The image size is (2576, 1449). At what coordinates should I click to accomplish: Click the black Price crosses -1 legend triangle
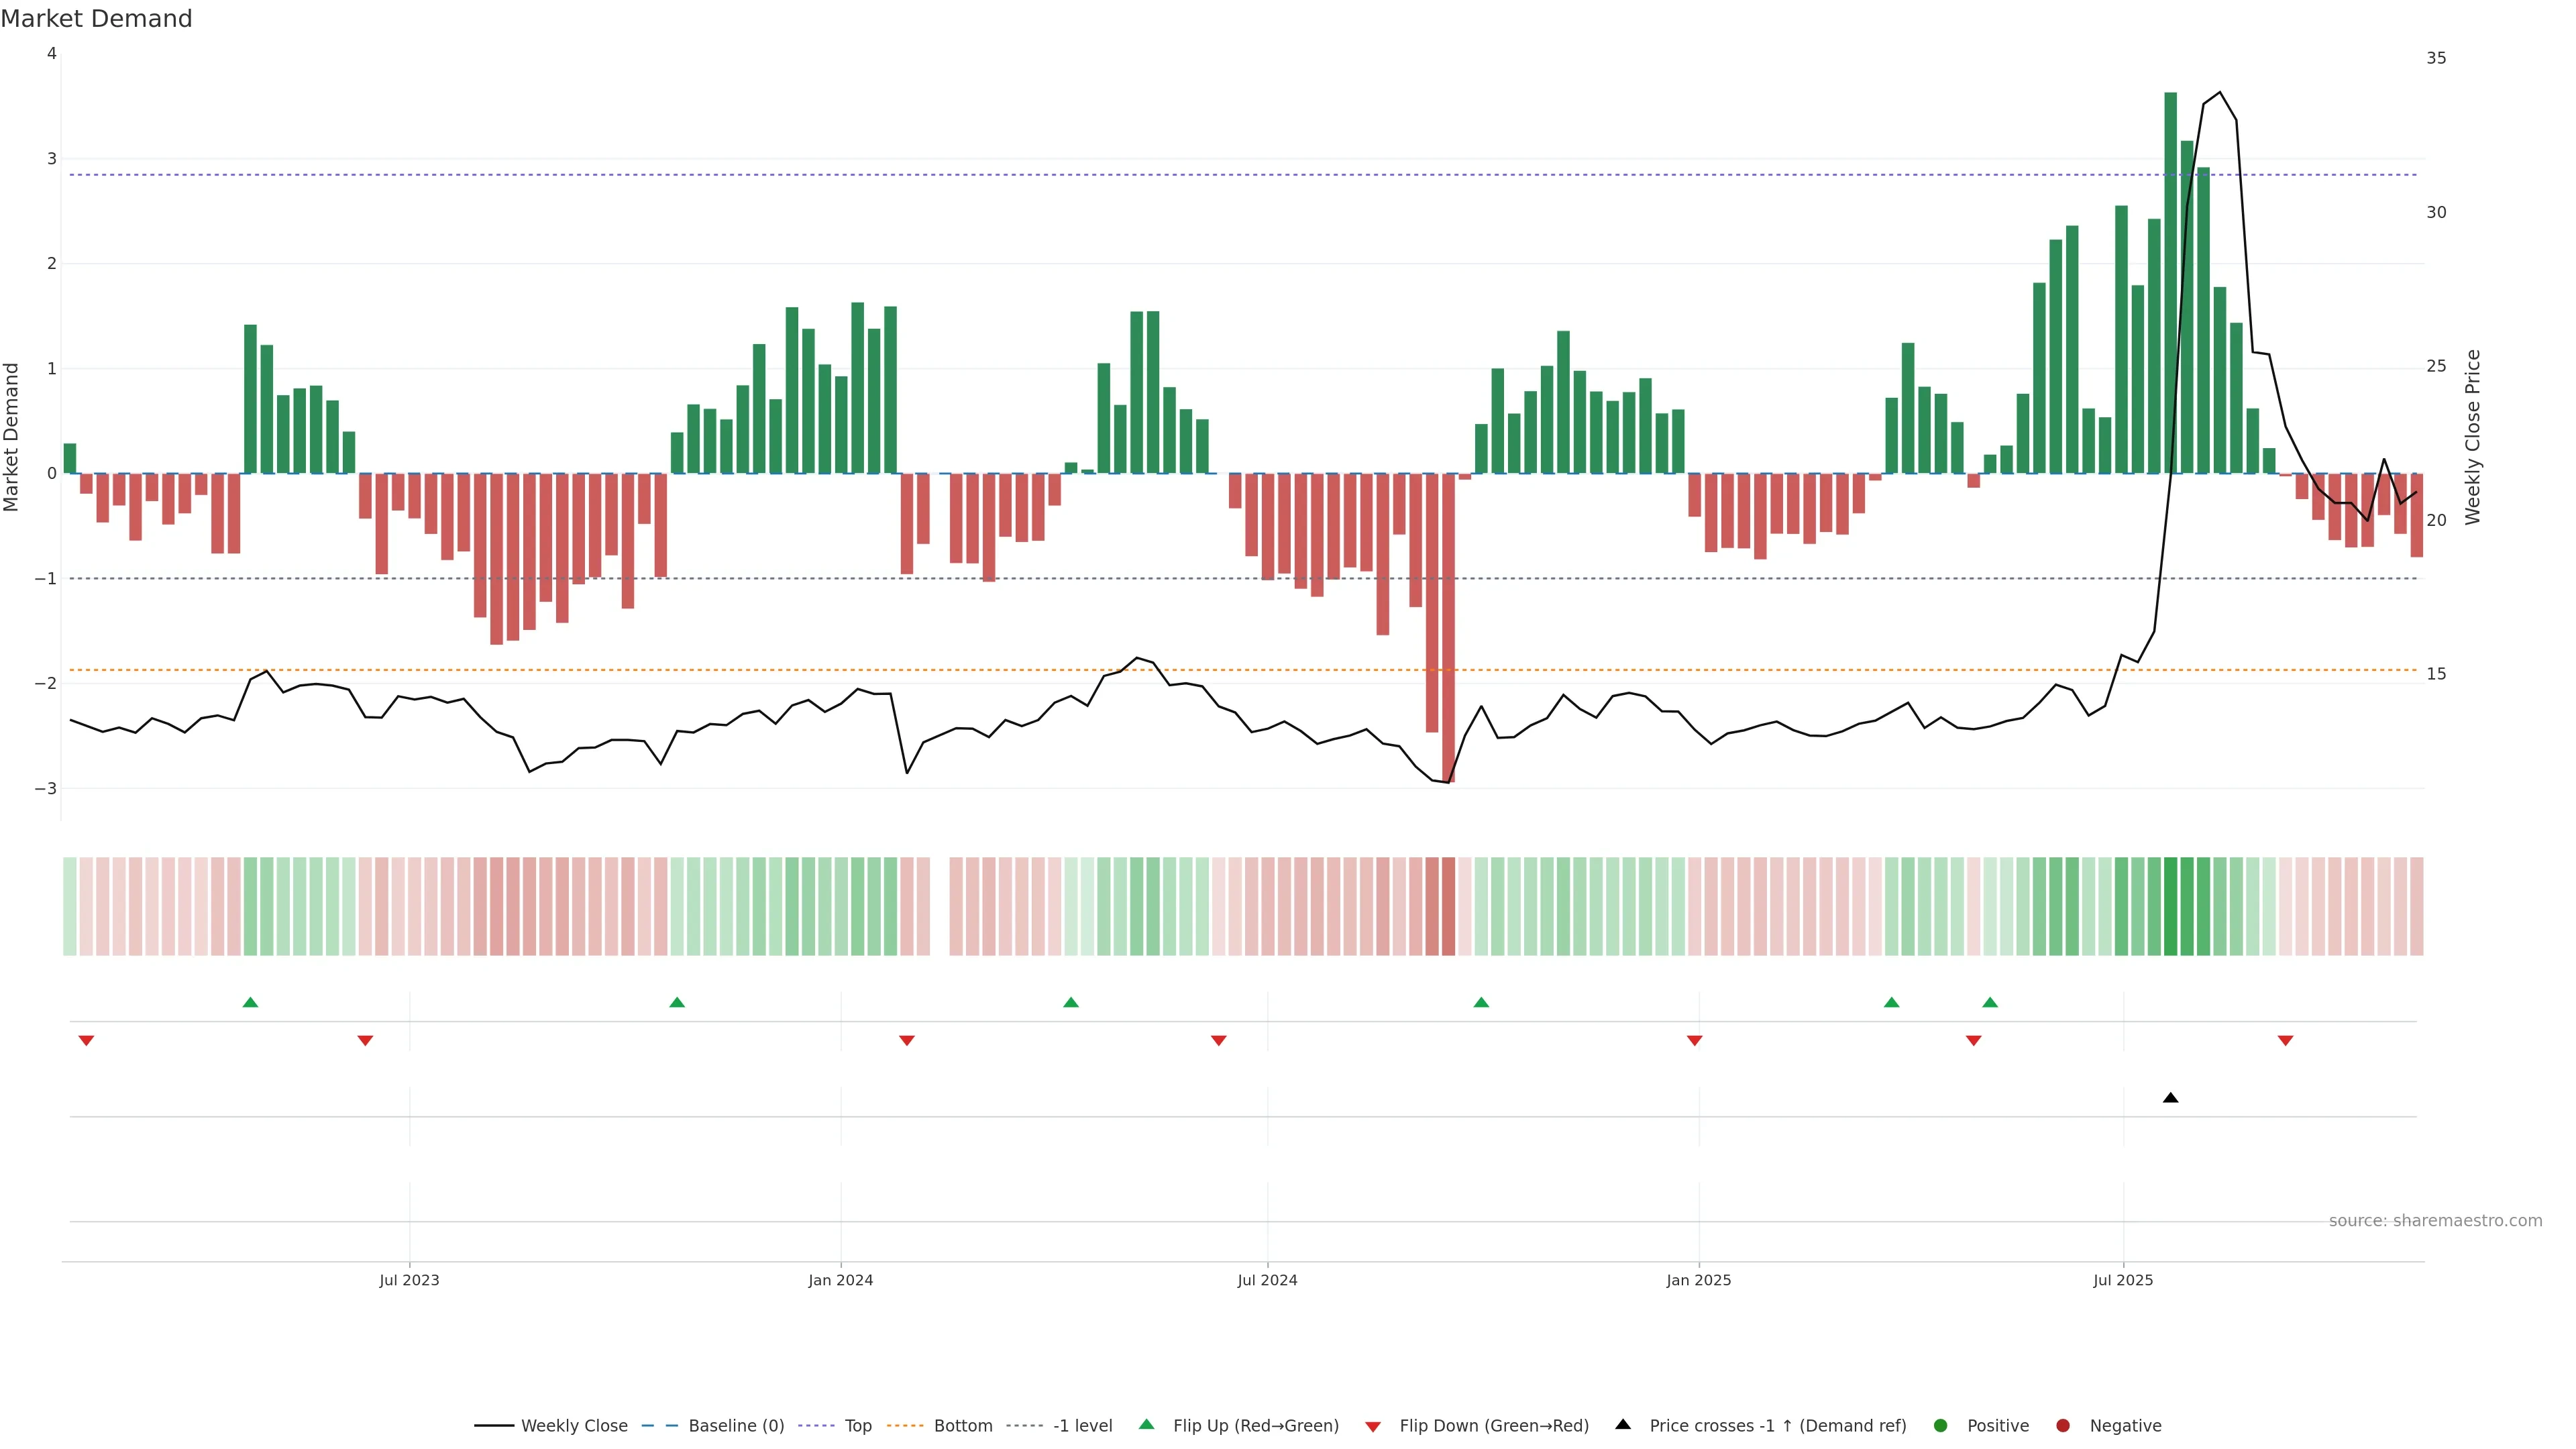click(1623, 1424)
